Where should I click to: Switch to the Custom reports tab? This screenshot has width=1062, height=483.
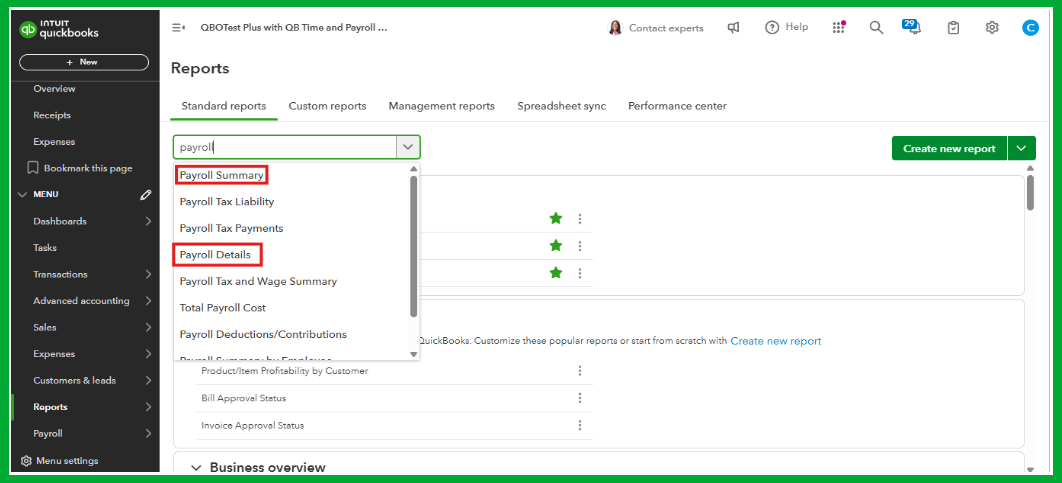327,106
